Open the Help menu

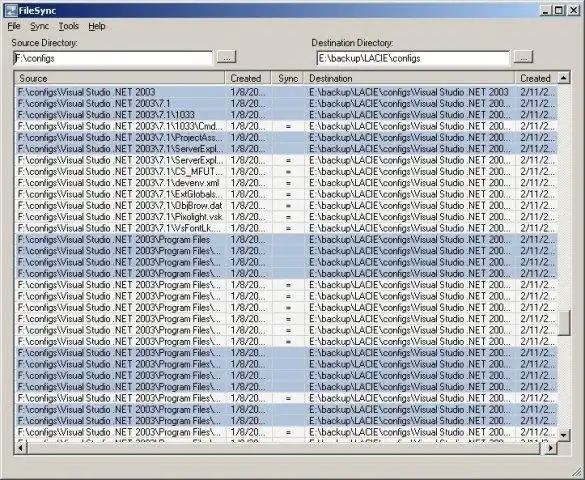pyautogui.click(x=97, y=26)
